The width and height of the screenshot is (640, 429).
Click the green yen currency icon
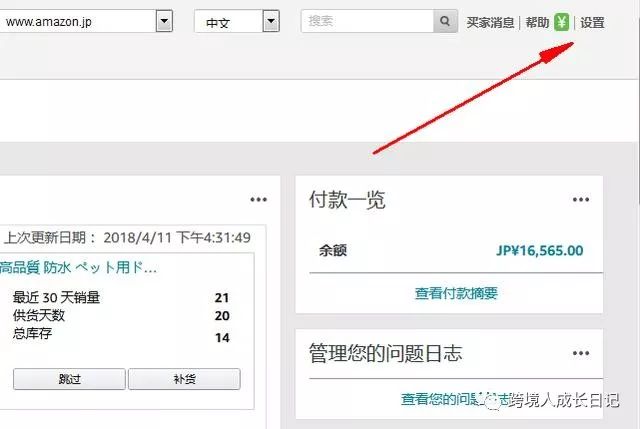562,22
